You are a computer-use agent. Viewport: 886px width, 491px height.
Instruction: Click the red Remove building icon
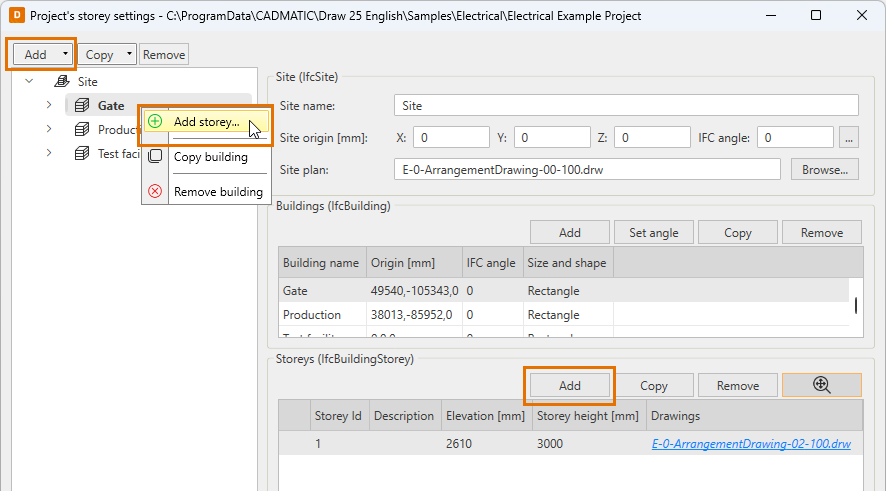click(155, 191)
